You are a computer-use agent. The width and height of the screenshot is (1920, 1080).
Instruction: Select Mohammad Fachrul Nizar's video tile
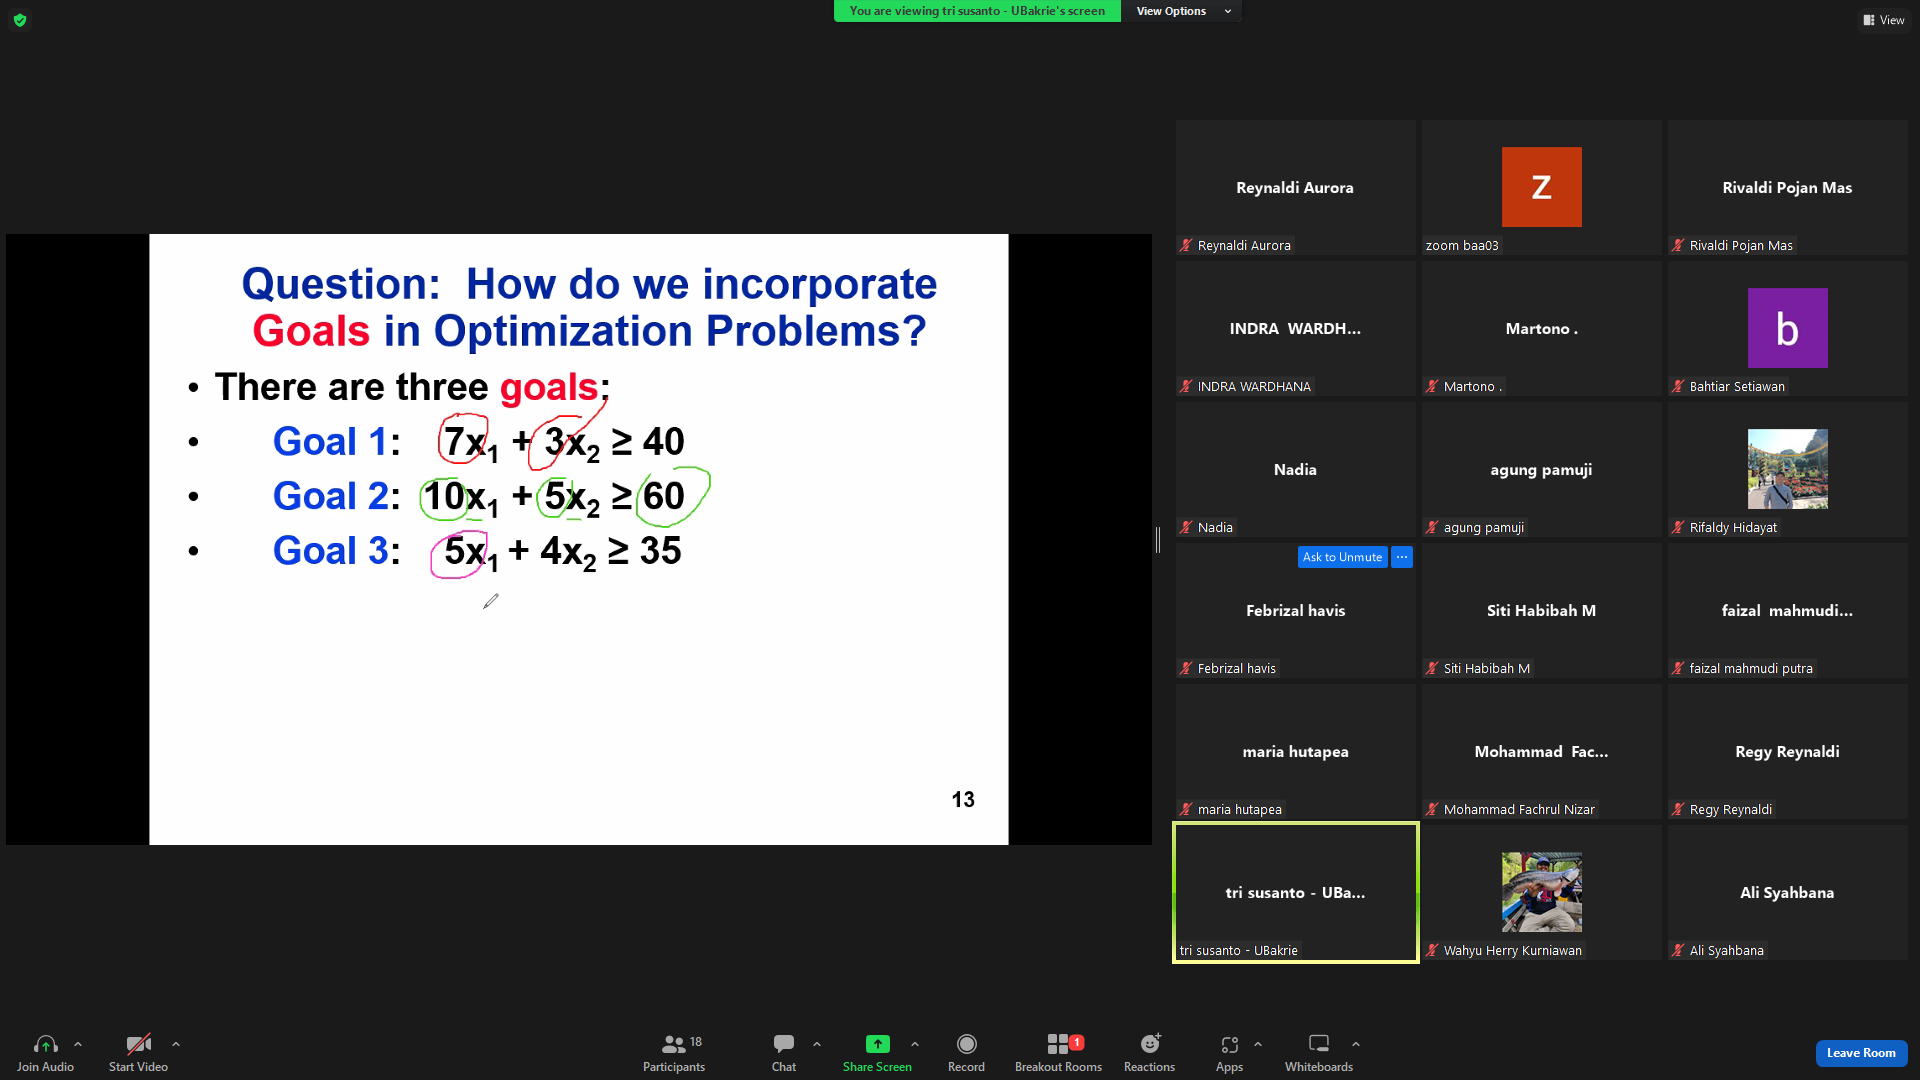point(1541,752)
